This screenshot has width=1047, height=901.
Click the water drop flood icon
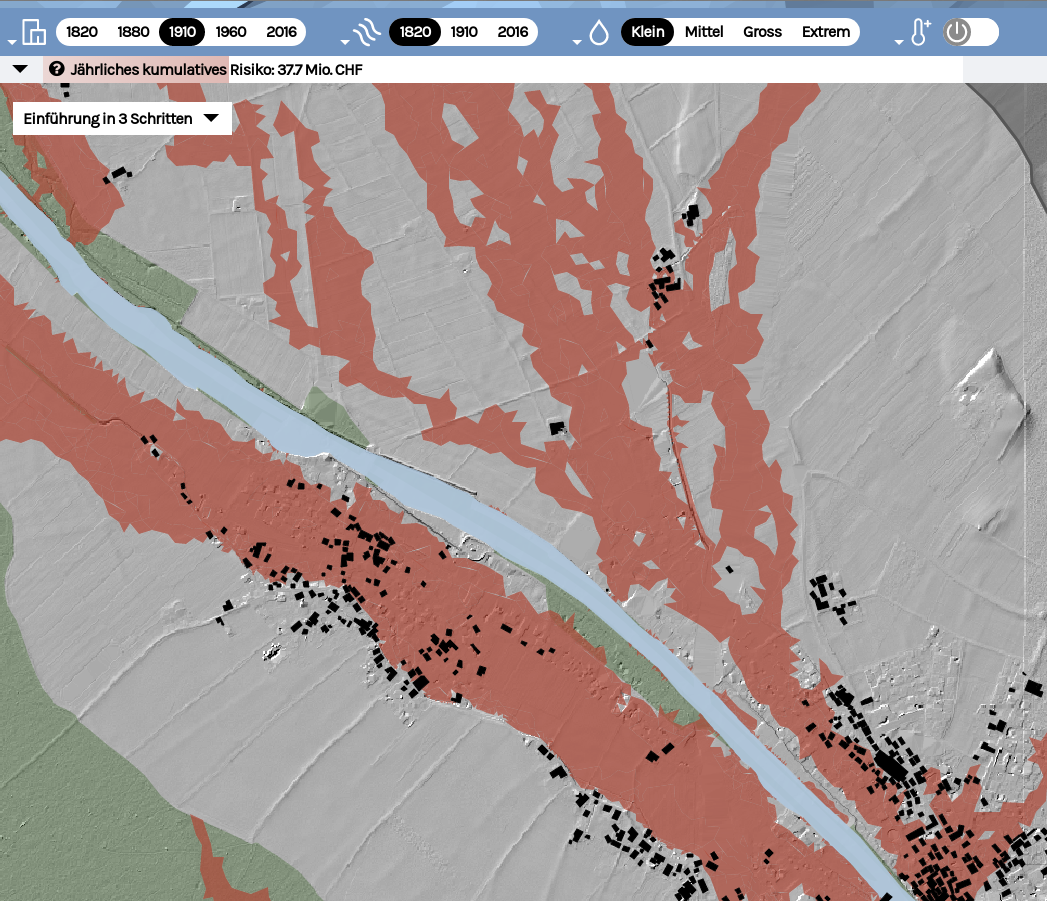point(599,32)
